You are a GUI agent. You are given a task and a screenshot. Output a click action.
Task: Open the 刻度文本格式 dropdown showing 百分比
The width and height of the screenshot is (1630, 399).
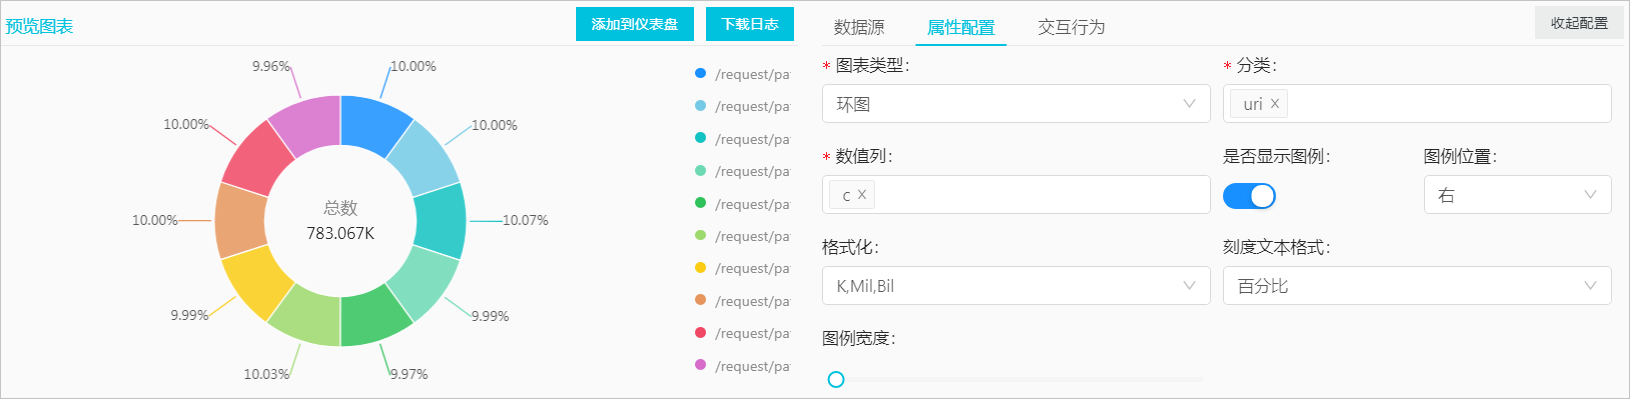pyautogui.click(x=1417, y=286)
